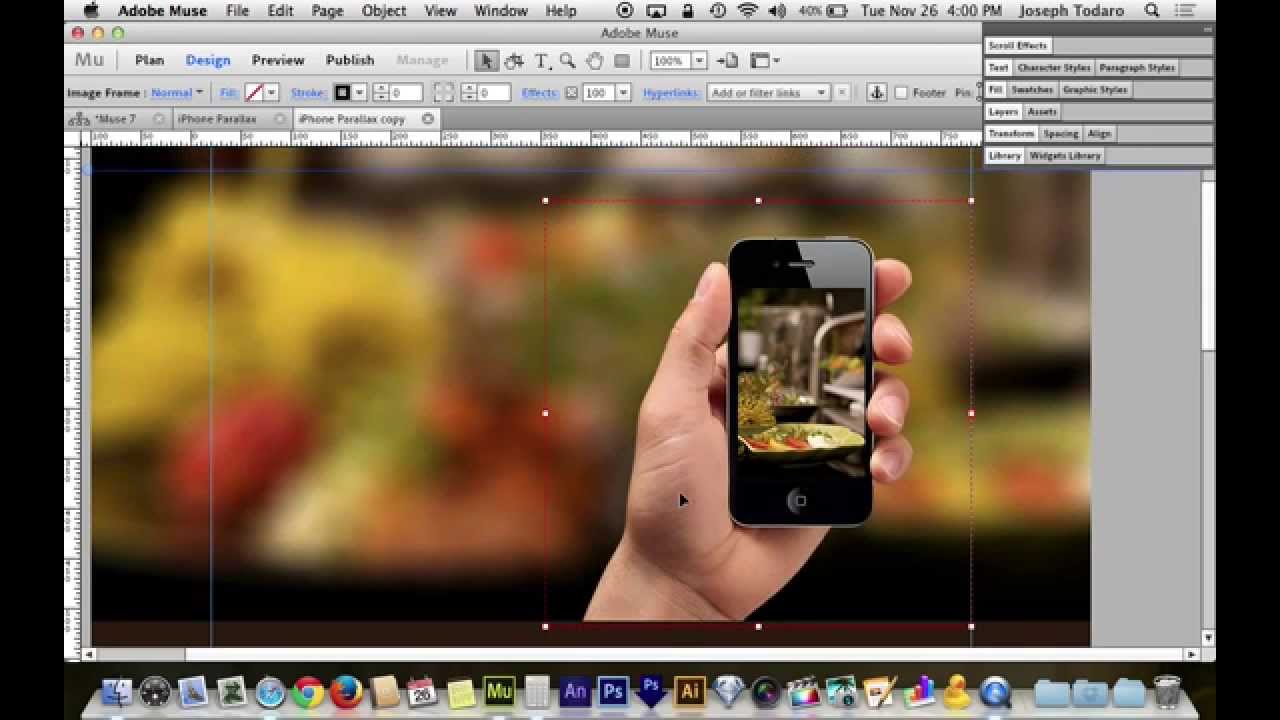Viewport: 1280px width, 720px height.
Task: Clear hyperlink with the x button
Action: pyautogui.click(x=842, y=93)
